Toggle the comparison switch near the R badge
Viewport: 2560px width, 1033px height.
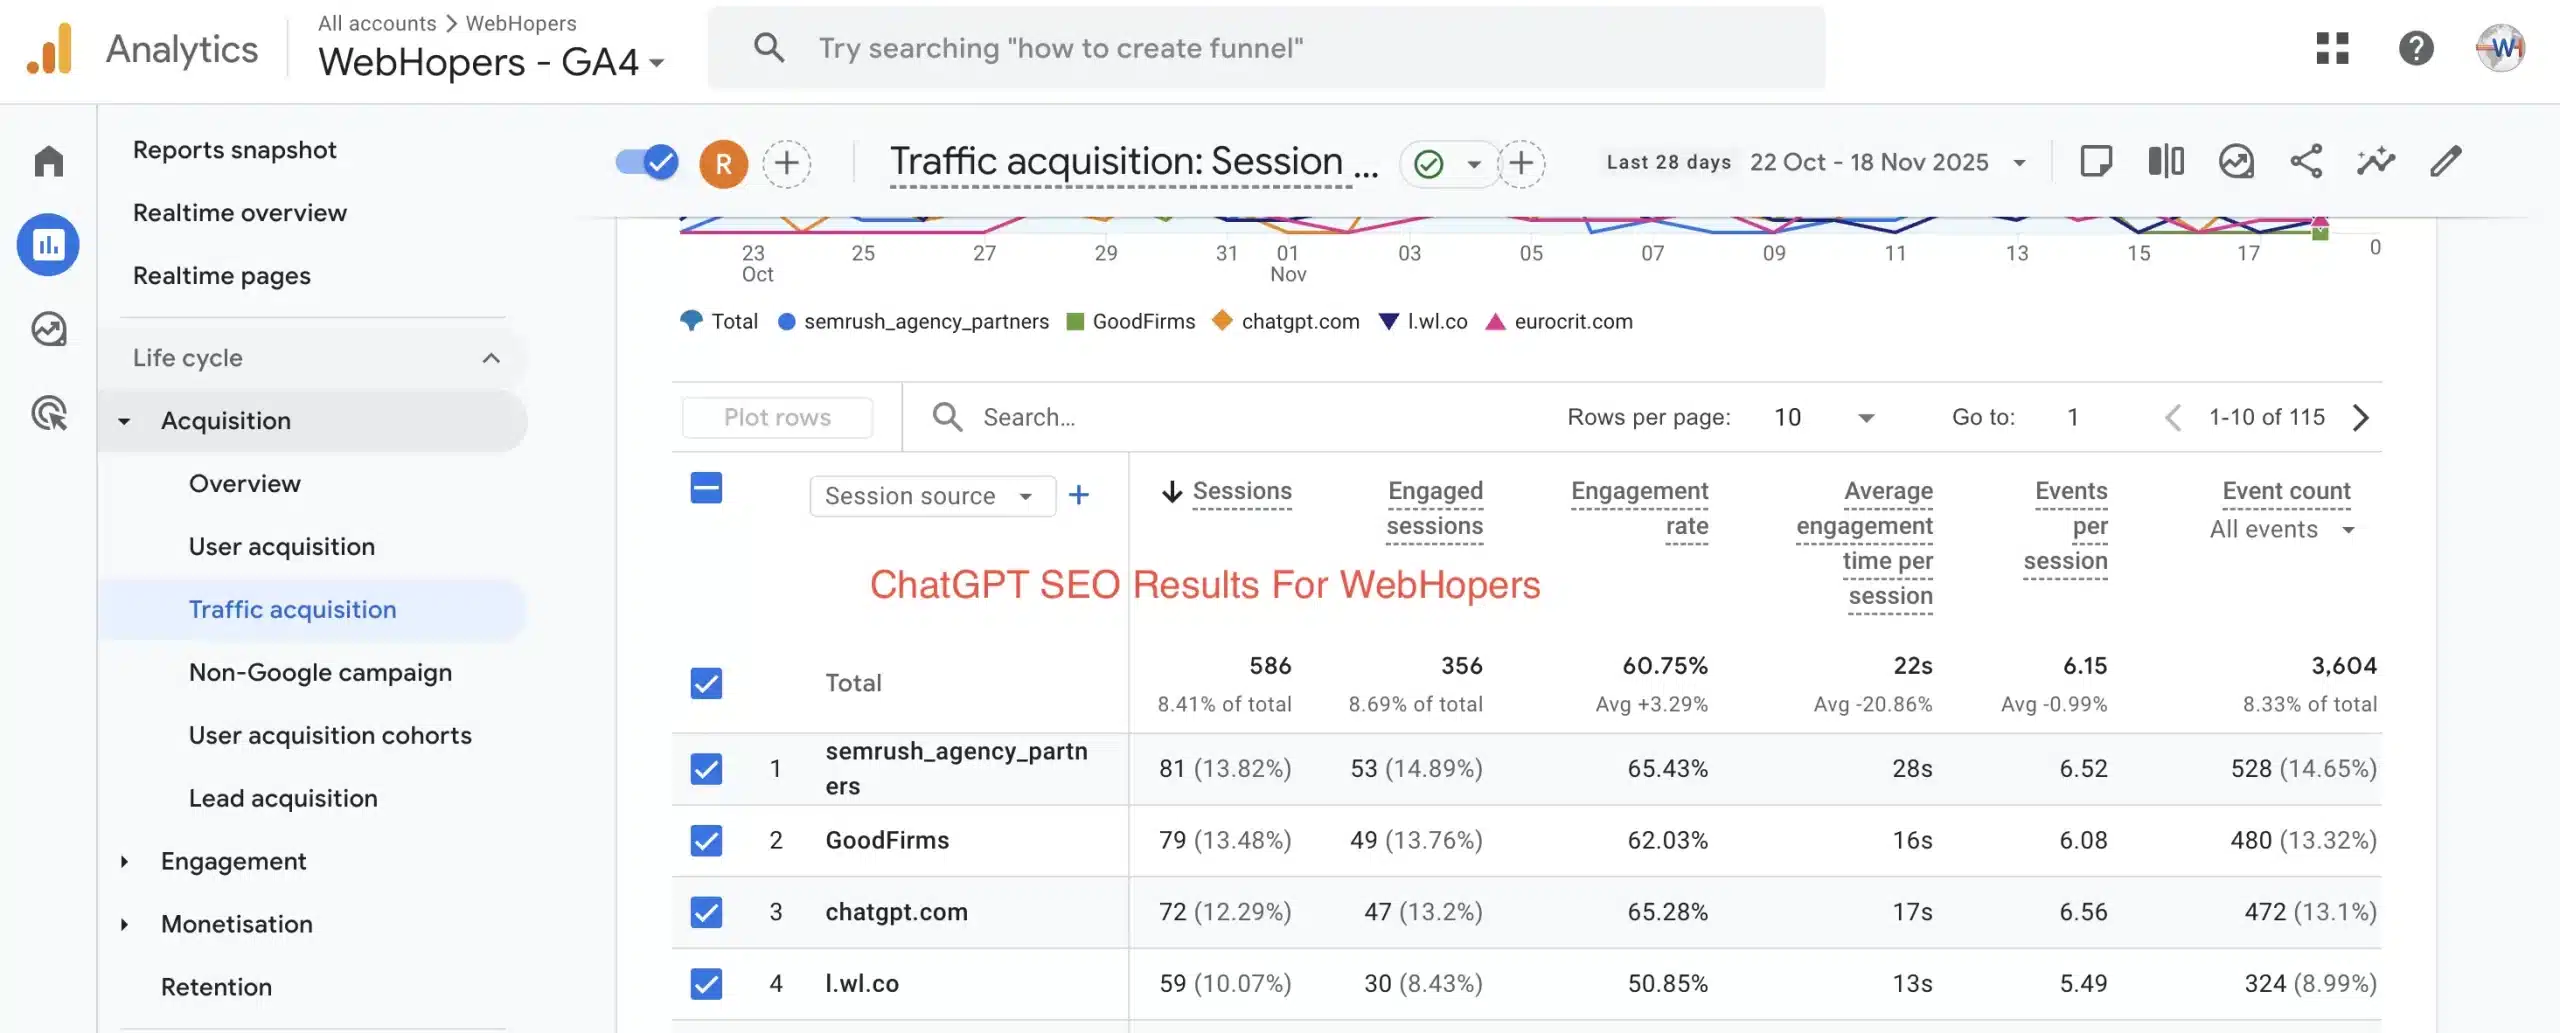coord(645,161)
